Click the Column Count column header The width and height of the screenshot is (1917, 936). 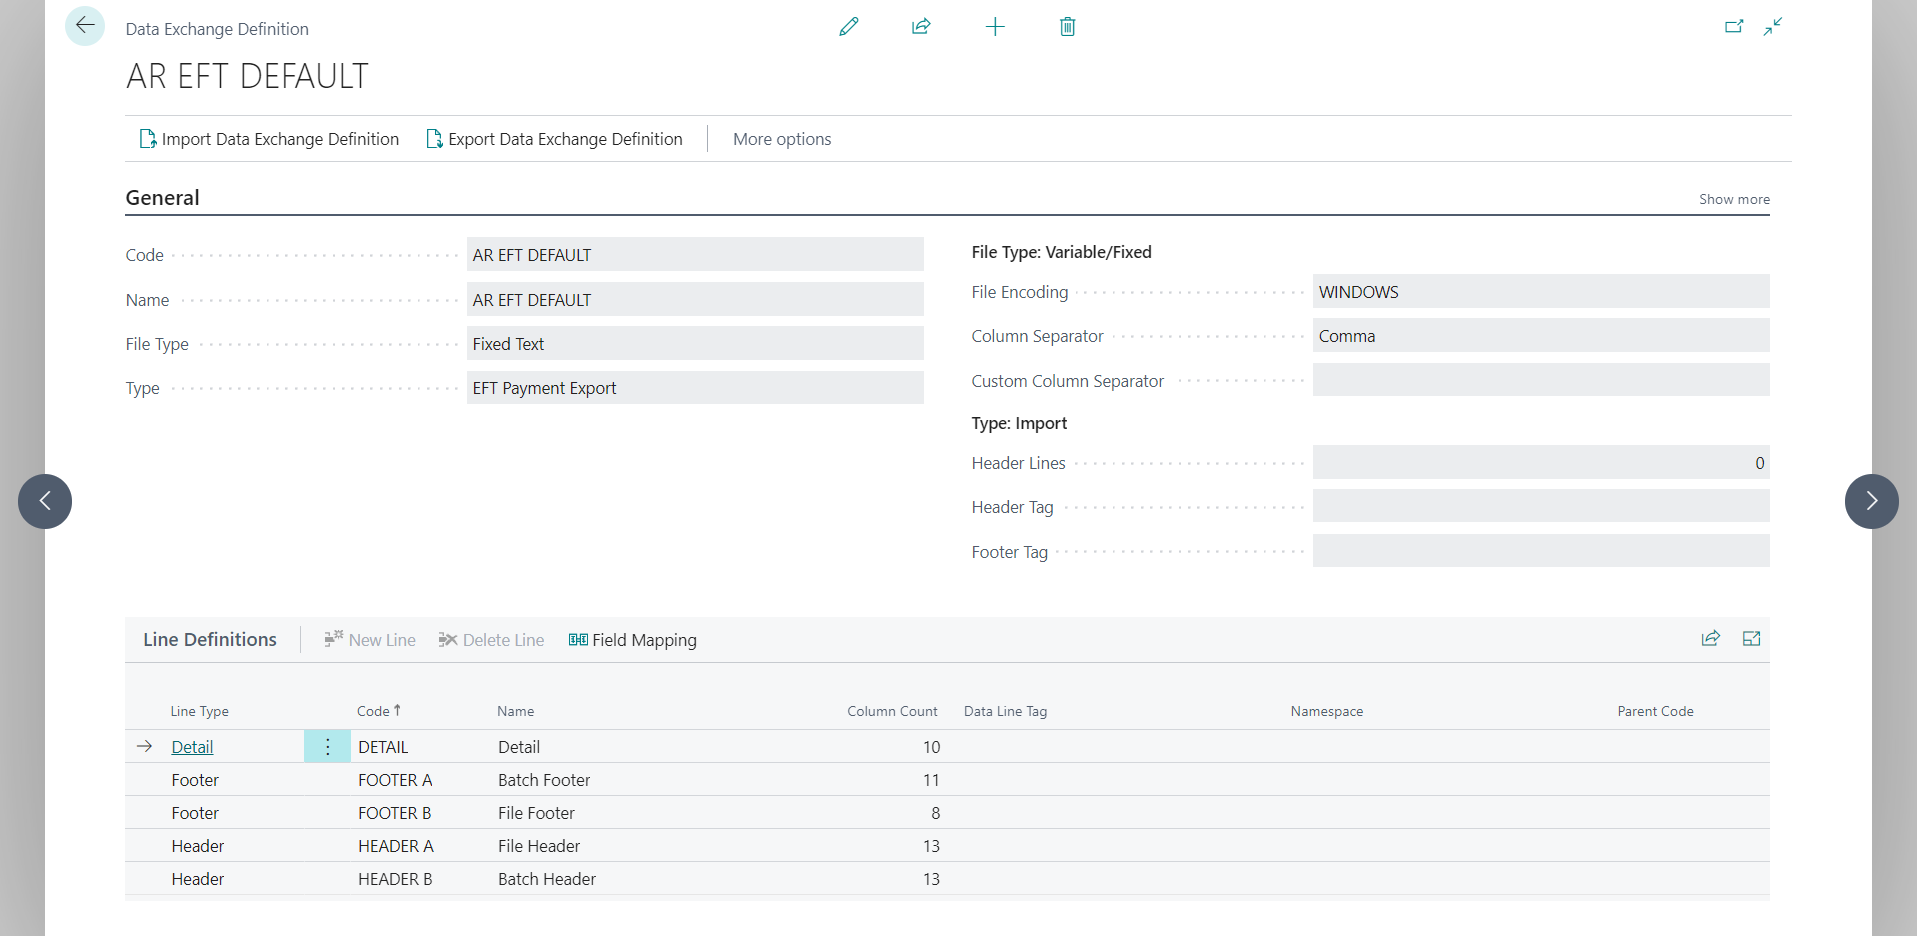892,711
